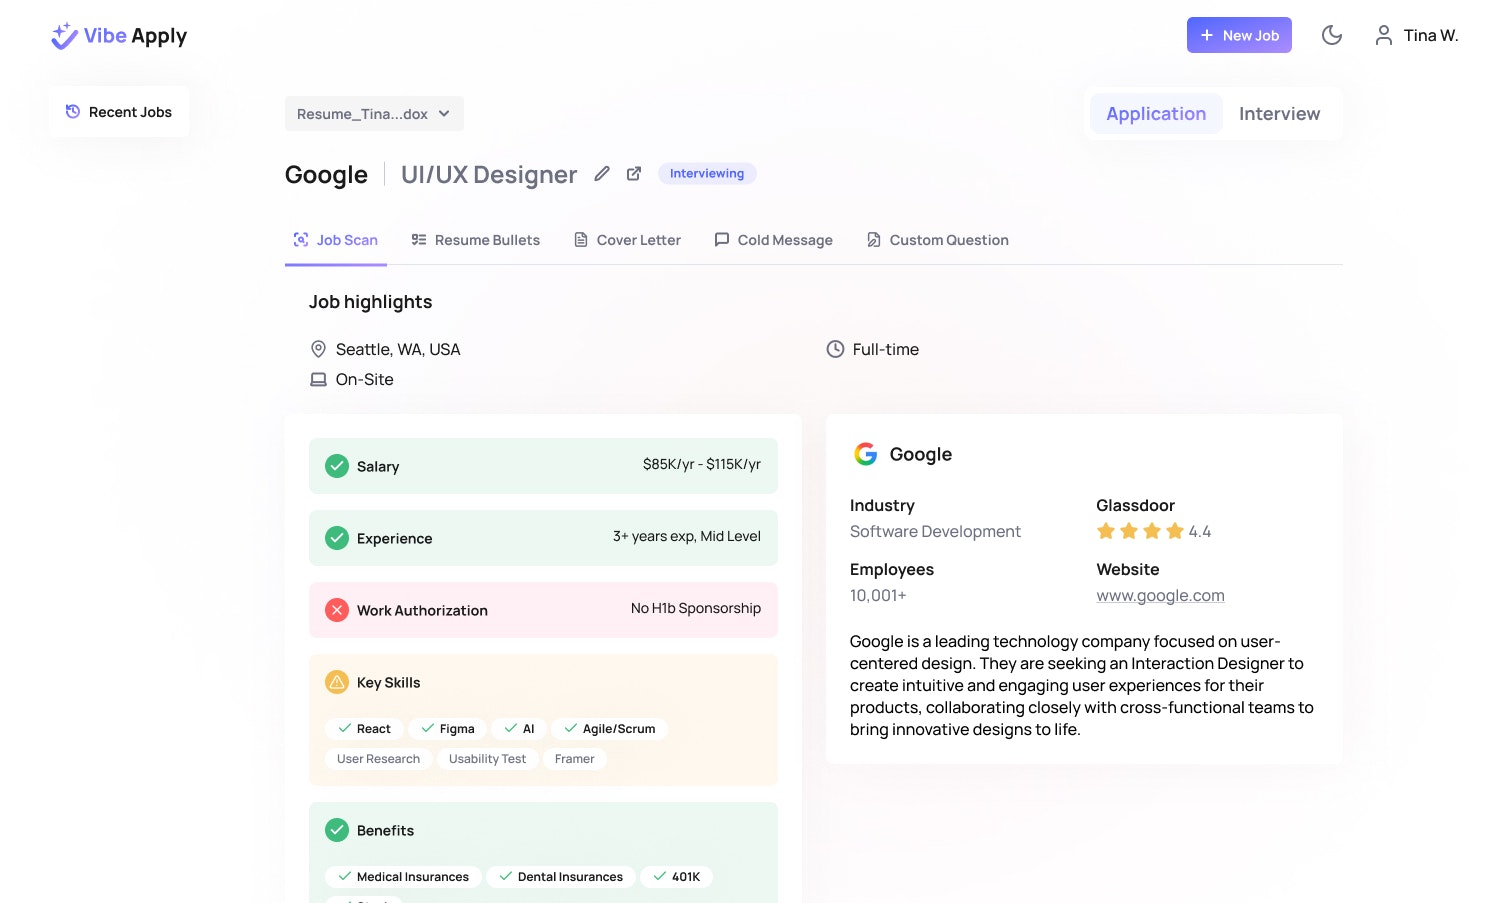The image size is (1512, 903).
Task: Toggle dark mode with moon icon
Action: click(1332, 35)
